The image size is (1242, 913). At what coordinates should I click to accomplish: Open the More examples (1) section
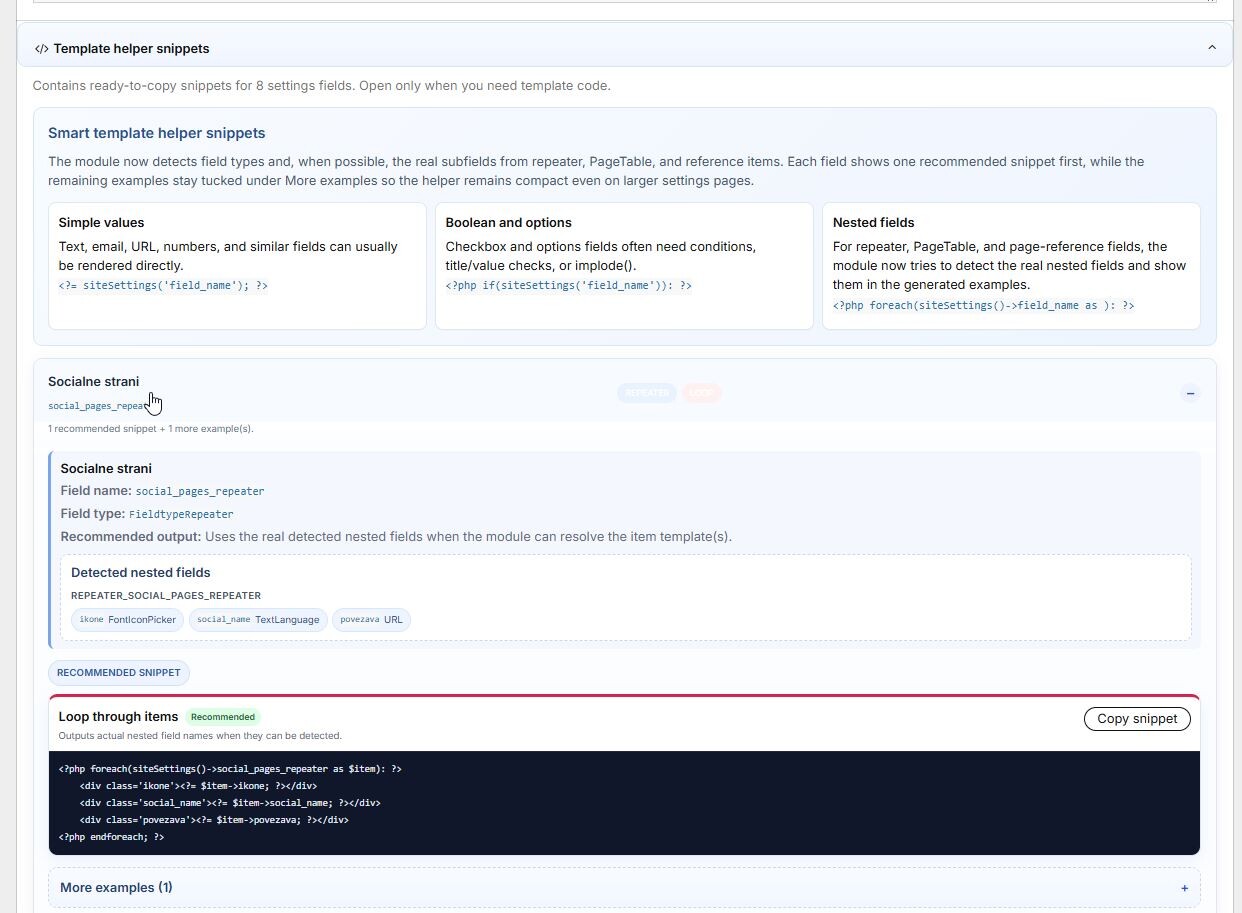coord(116,888)
